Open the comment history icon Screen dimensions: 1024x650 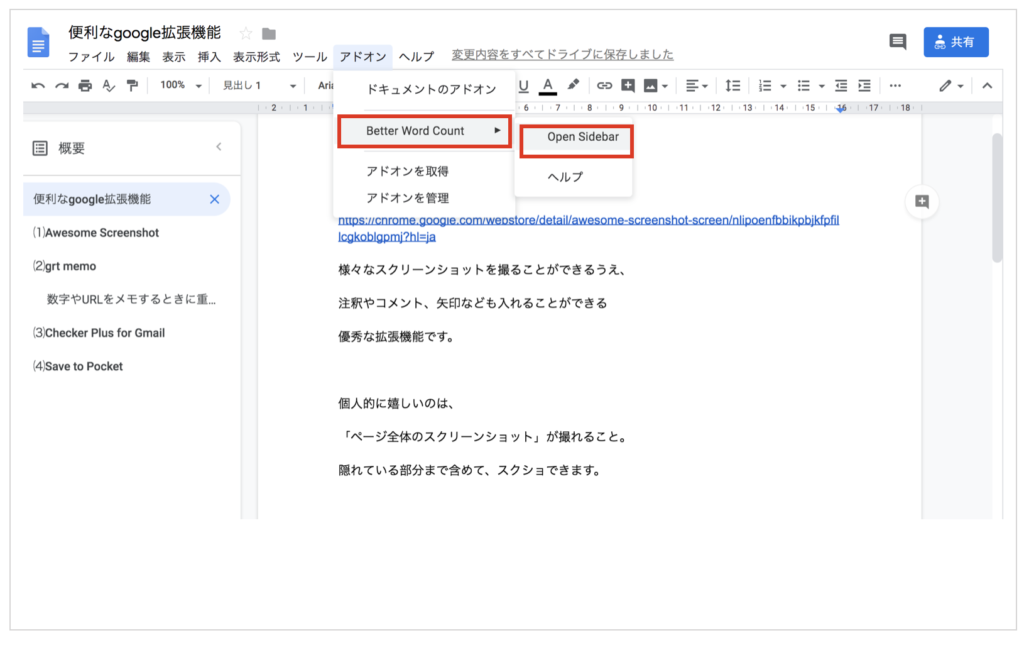tap(898, 42)
